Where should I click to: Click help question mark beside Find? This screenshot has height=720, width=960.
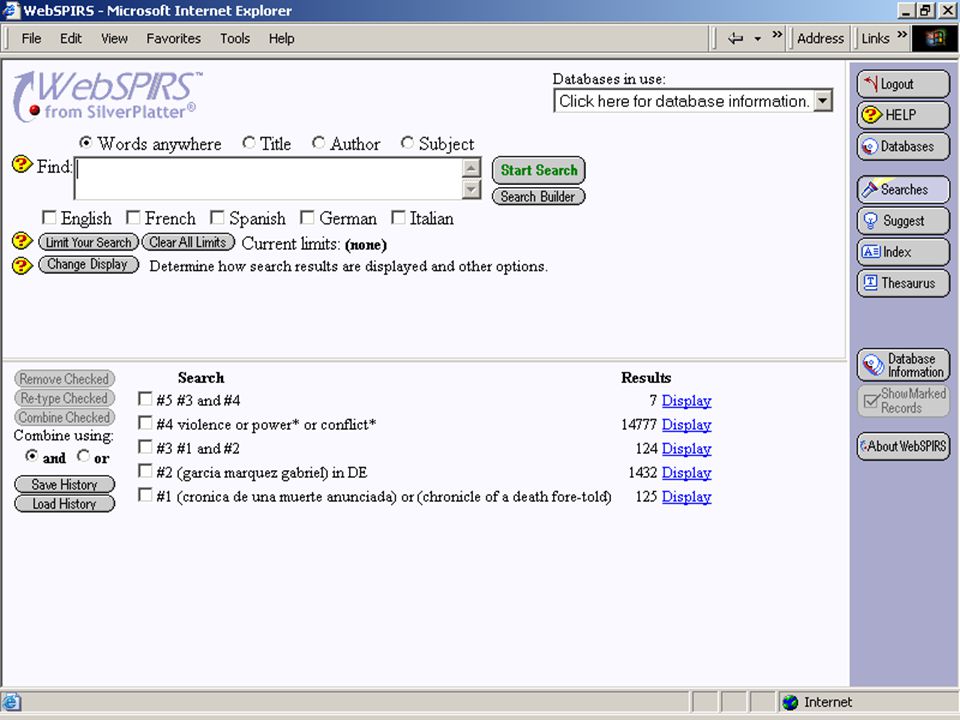click(22, 164)
